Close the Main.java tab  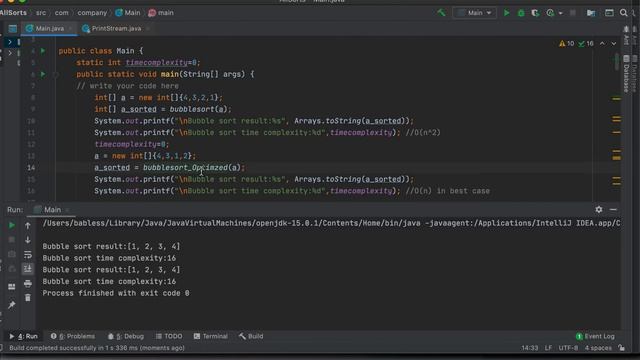(x=70, y=29)
